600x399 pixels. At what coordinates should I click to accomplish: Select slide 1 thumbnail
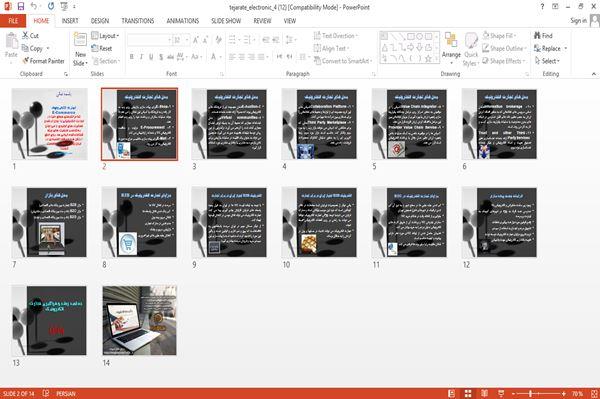tap(50, 124)
